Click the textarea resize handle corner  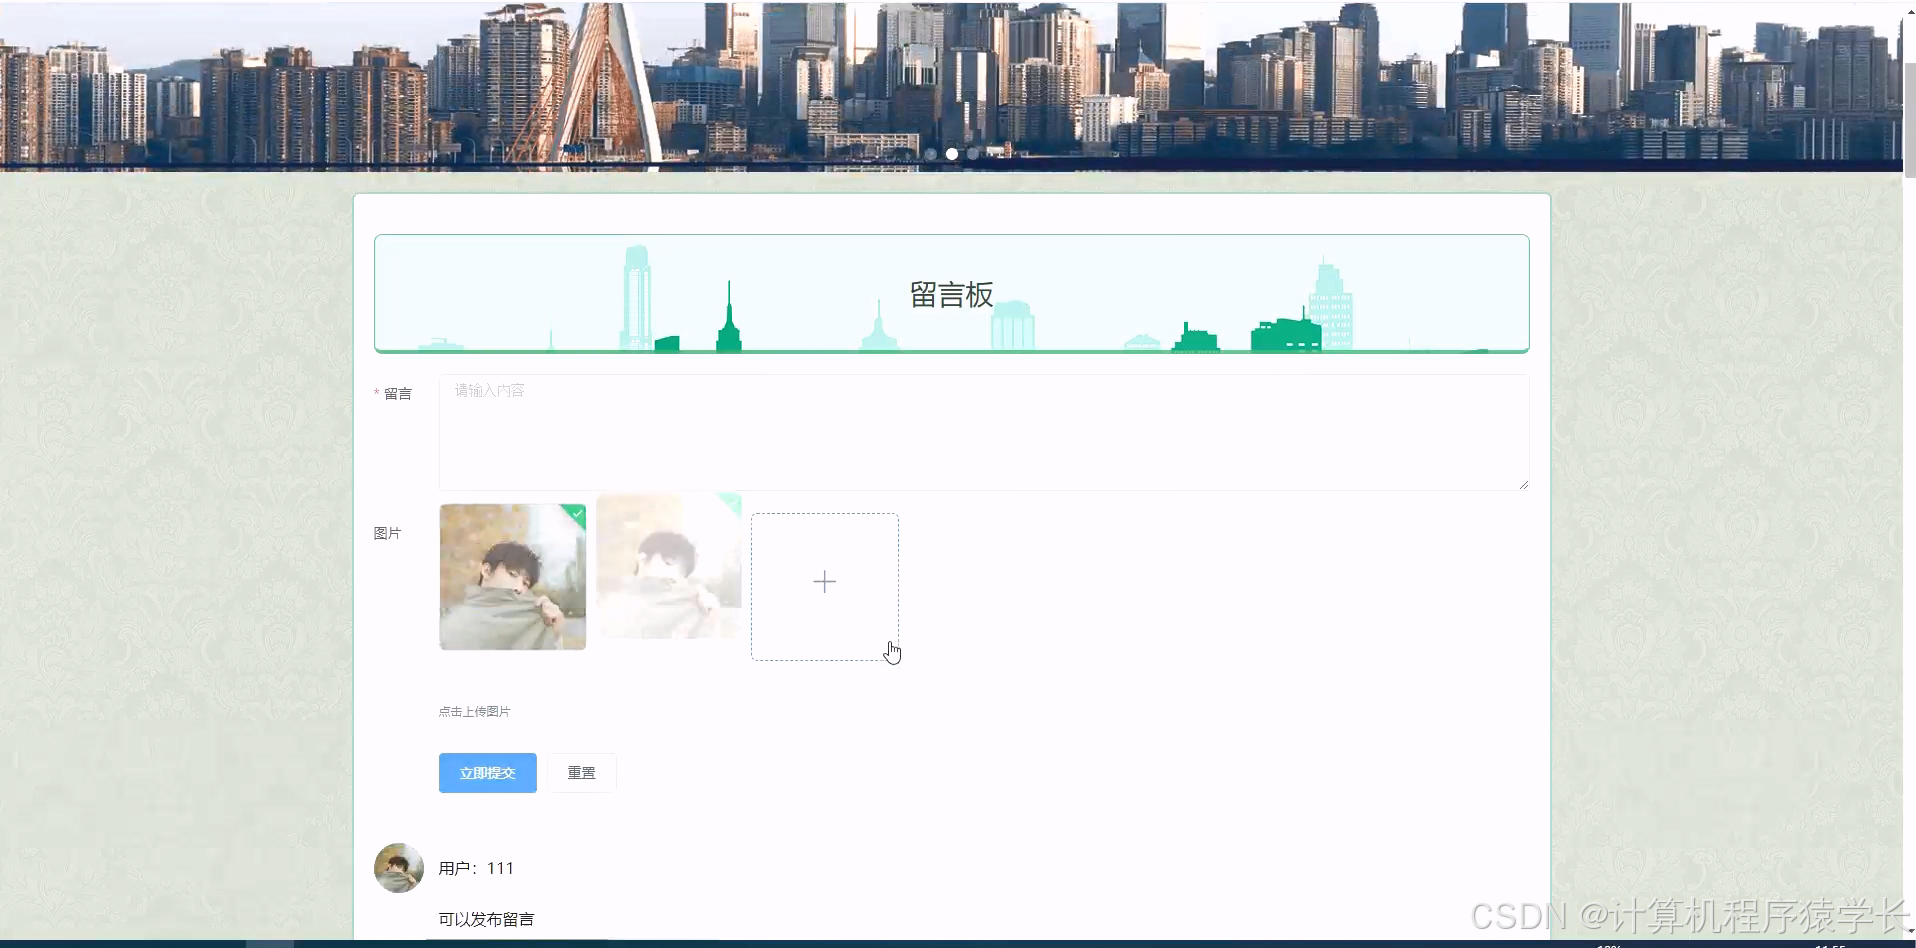point(1523,483)
